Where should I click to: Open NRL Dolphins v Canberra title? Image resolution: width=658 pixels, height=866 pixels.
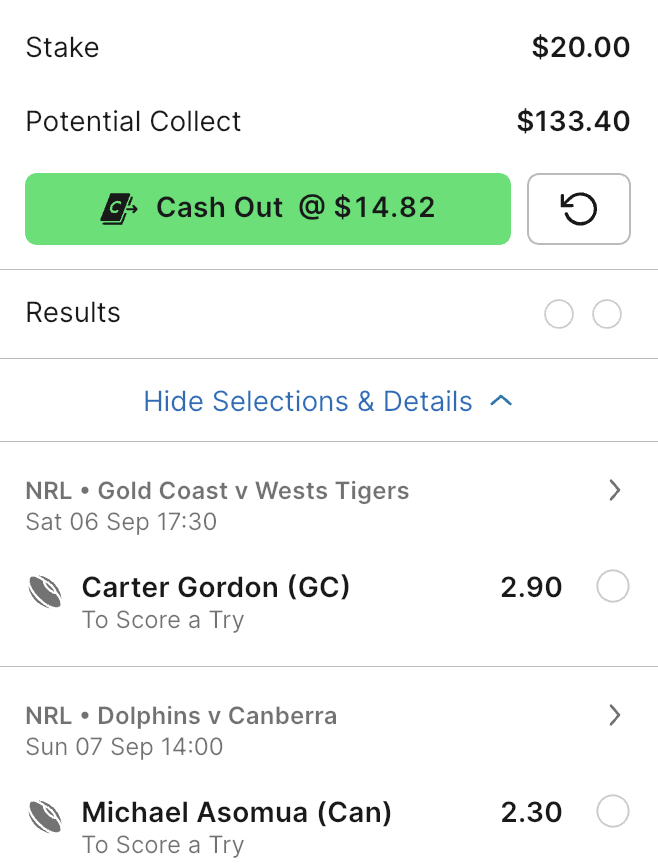[x=181, y=716]
